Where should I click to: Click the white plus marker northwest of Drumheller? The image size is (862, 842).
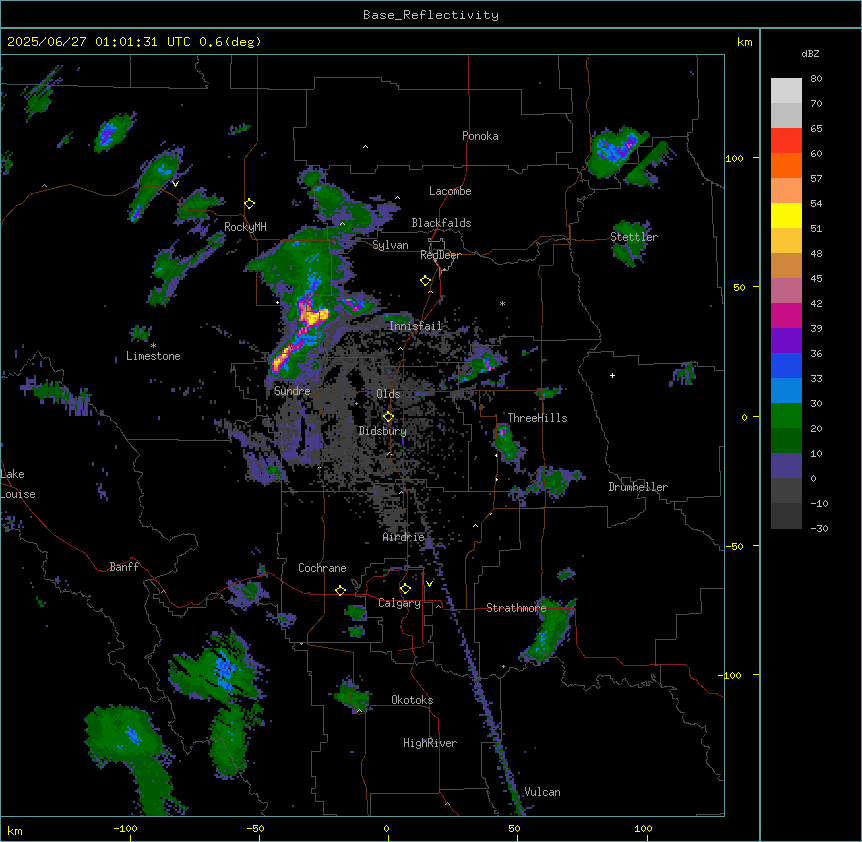tap(612, 375)
